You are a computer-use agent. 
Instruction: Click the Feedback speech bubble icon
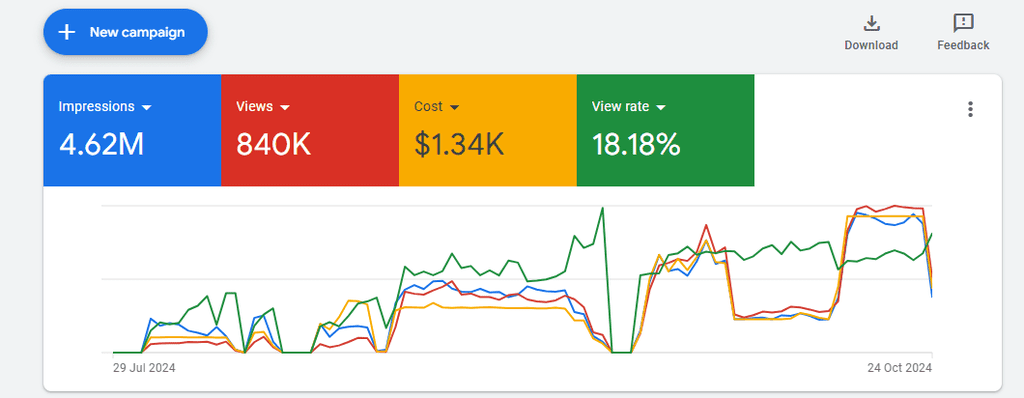point(963,23)
